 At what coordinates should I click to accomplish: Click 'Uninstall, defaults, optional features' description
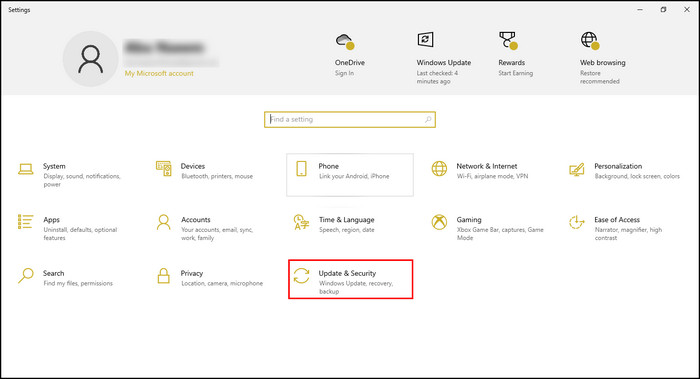tap(80, 234)
